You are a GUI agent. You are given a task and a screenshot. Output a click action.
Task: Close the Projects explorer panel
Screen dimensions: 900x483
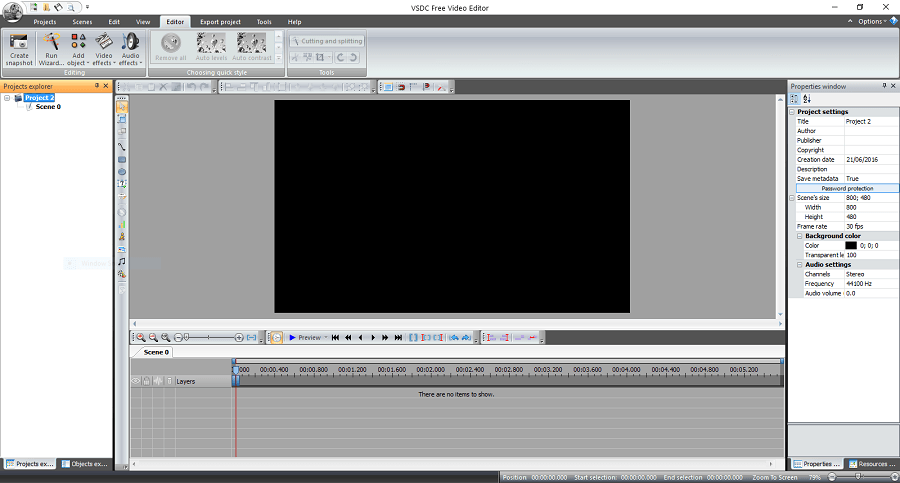(x=106, y=86)
